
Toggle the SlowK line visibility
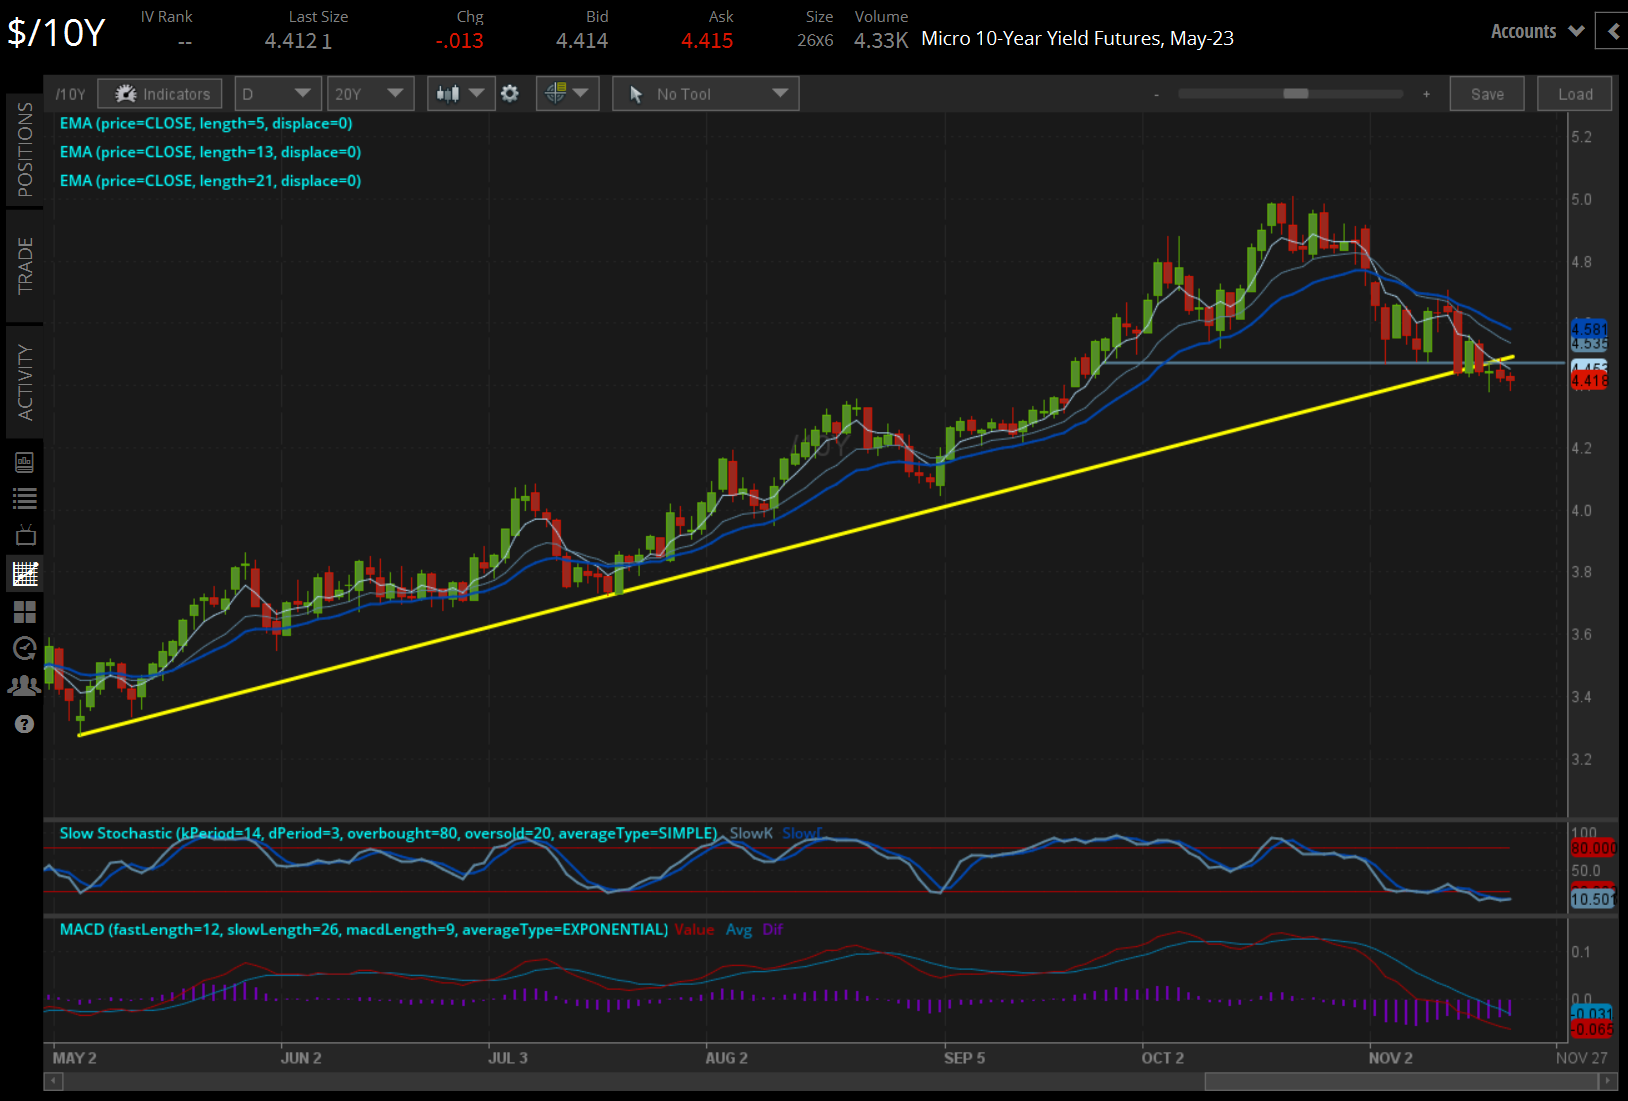(750, 832)
